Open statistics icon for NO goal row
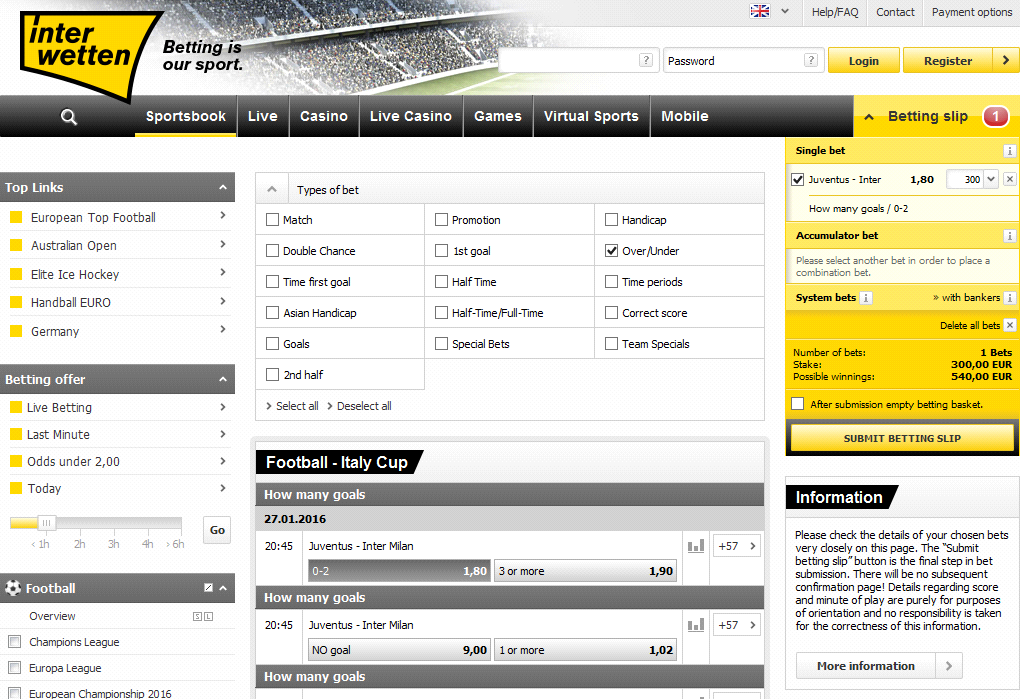This screenshot has height=699, width=1020. pyautogui.click(x=695, y=625)
